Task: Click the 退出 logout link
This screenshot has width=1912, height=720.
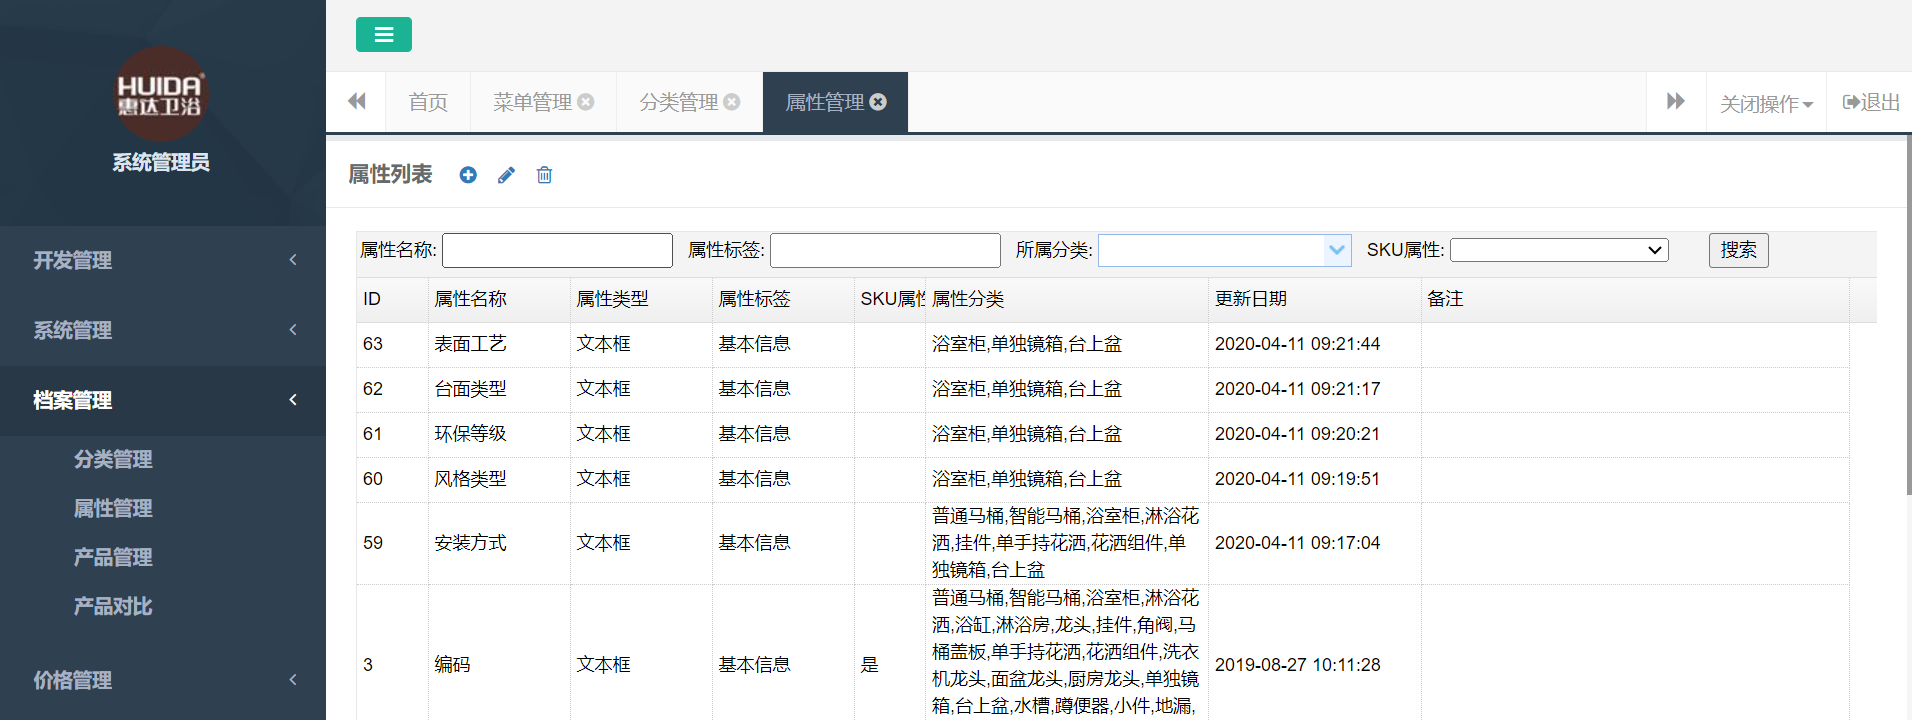Action: [1871, 102]
